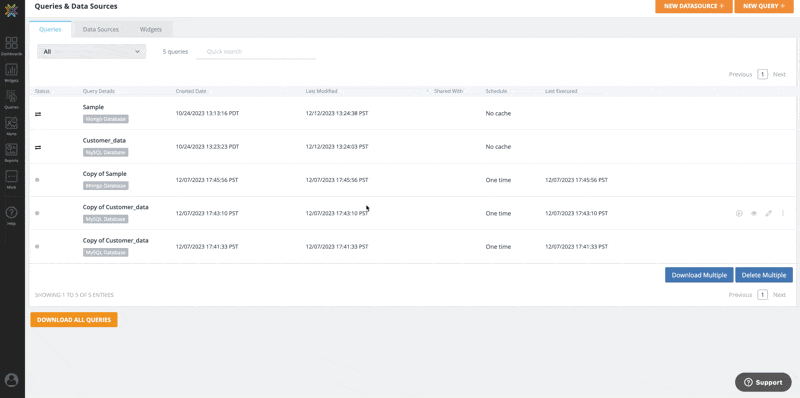Sort by the Query Details column header

(98, 91)
